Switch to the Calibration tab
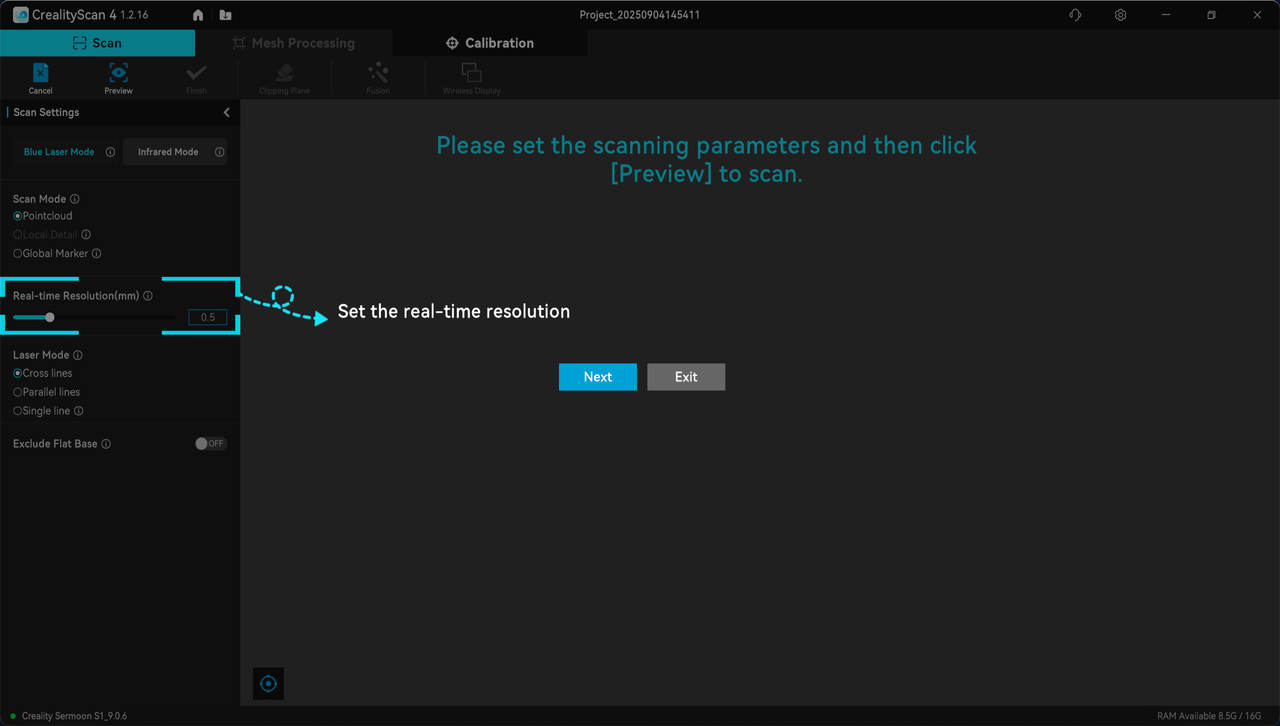Screen dimensions: 1280x726 pyautogui.click(x=490, y=43)
